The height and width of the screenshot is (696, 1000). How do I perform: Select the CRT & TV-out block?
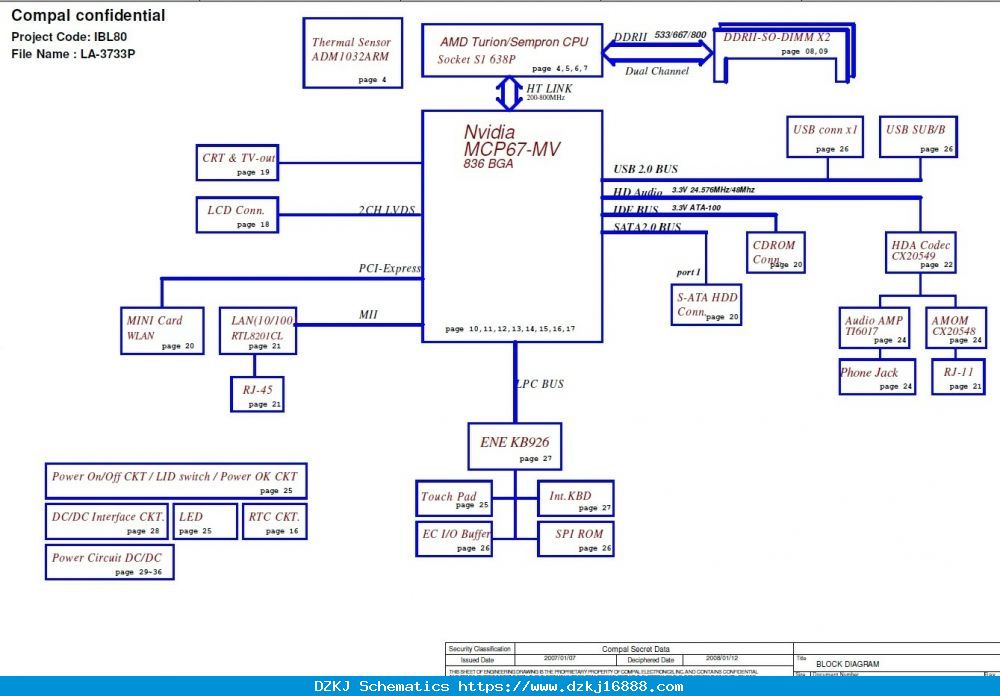click(x=237, y=162)
